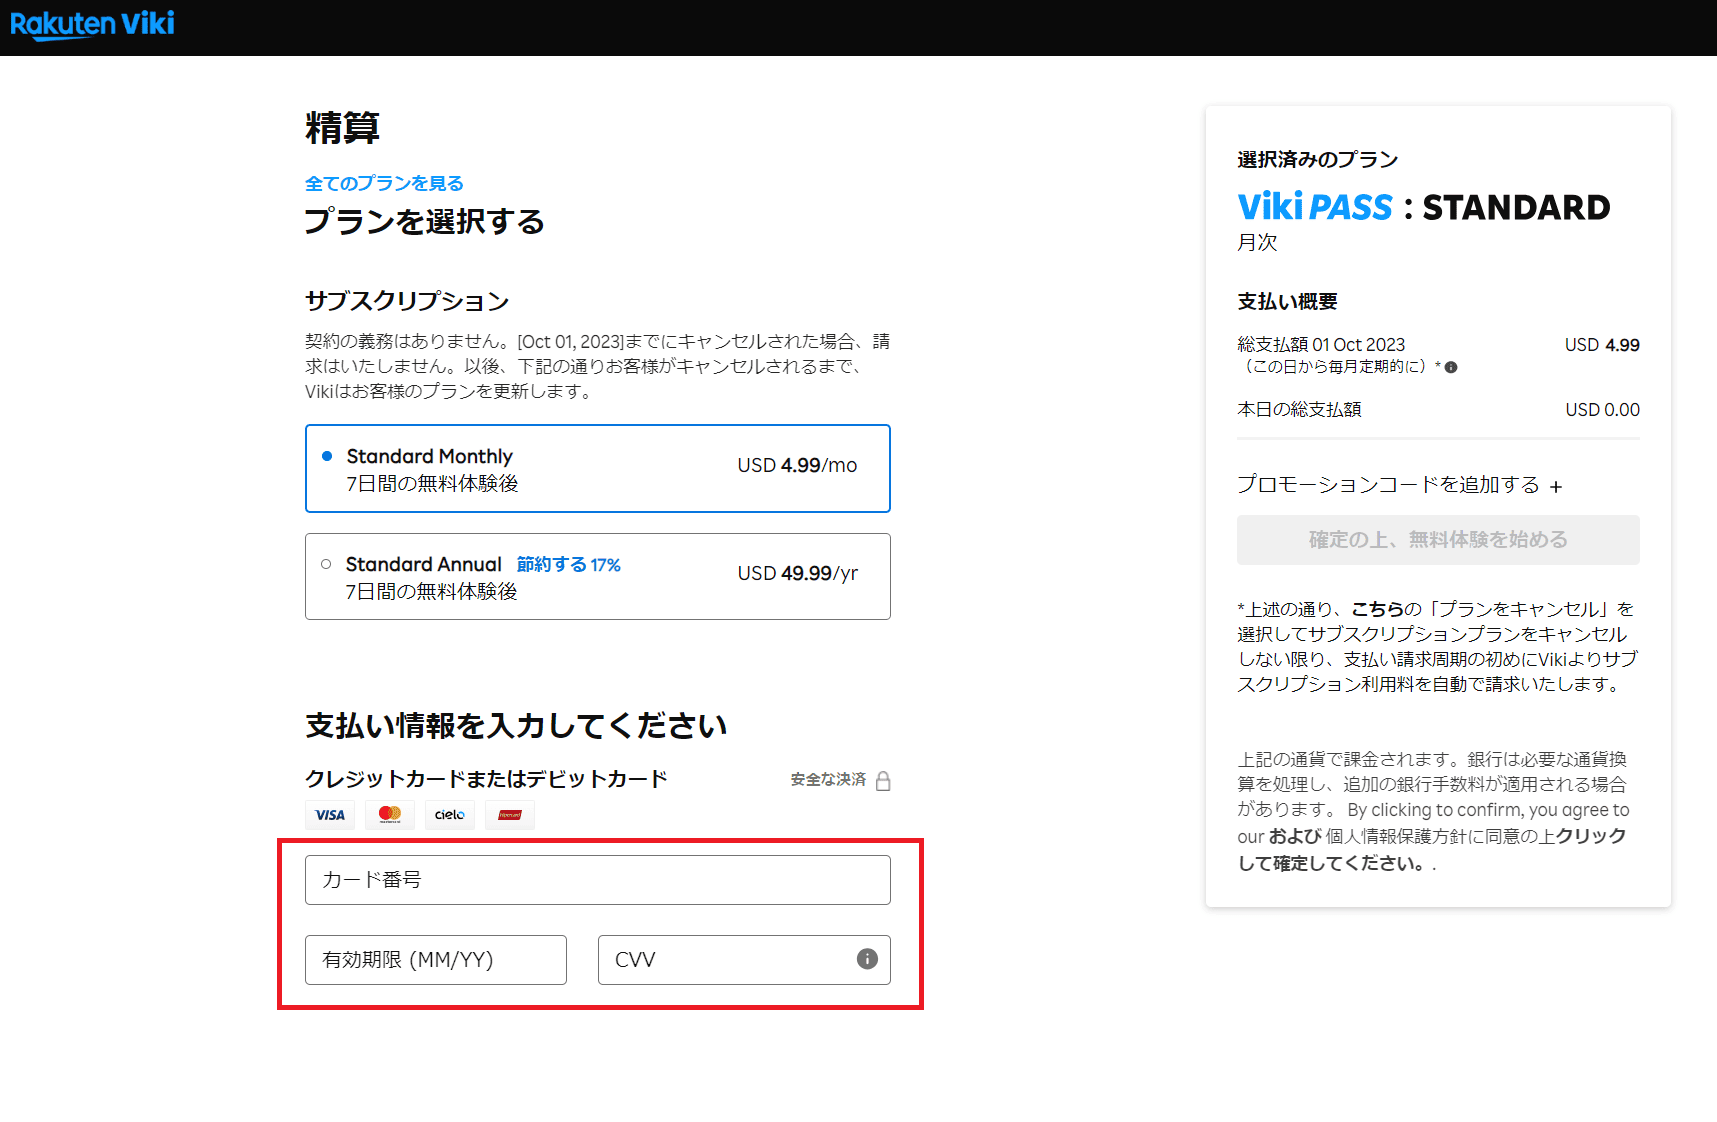Select the Standard Monthly radio button

coord(327,456)
